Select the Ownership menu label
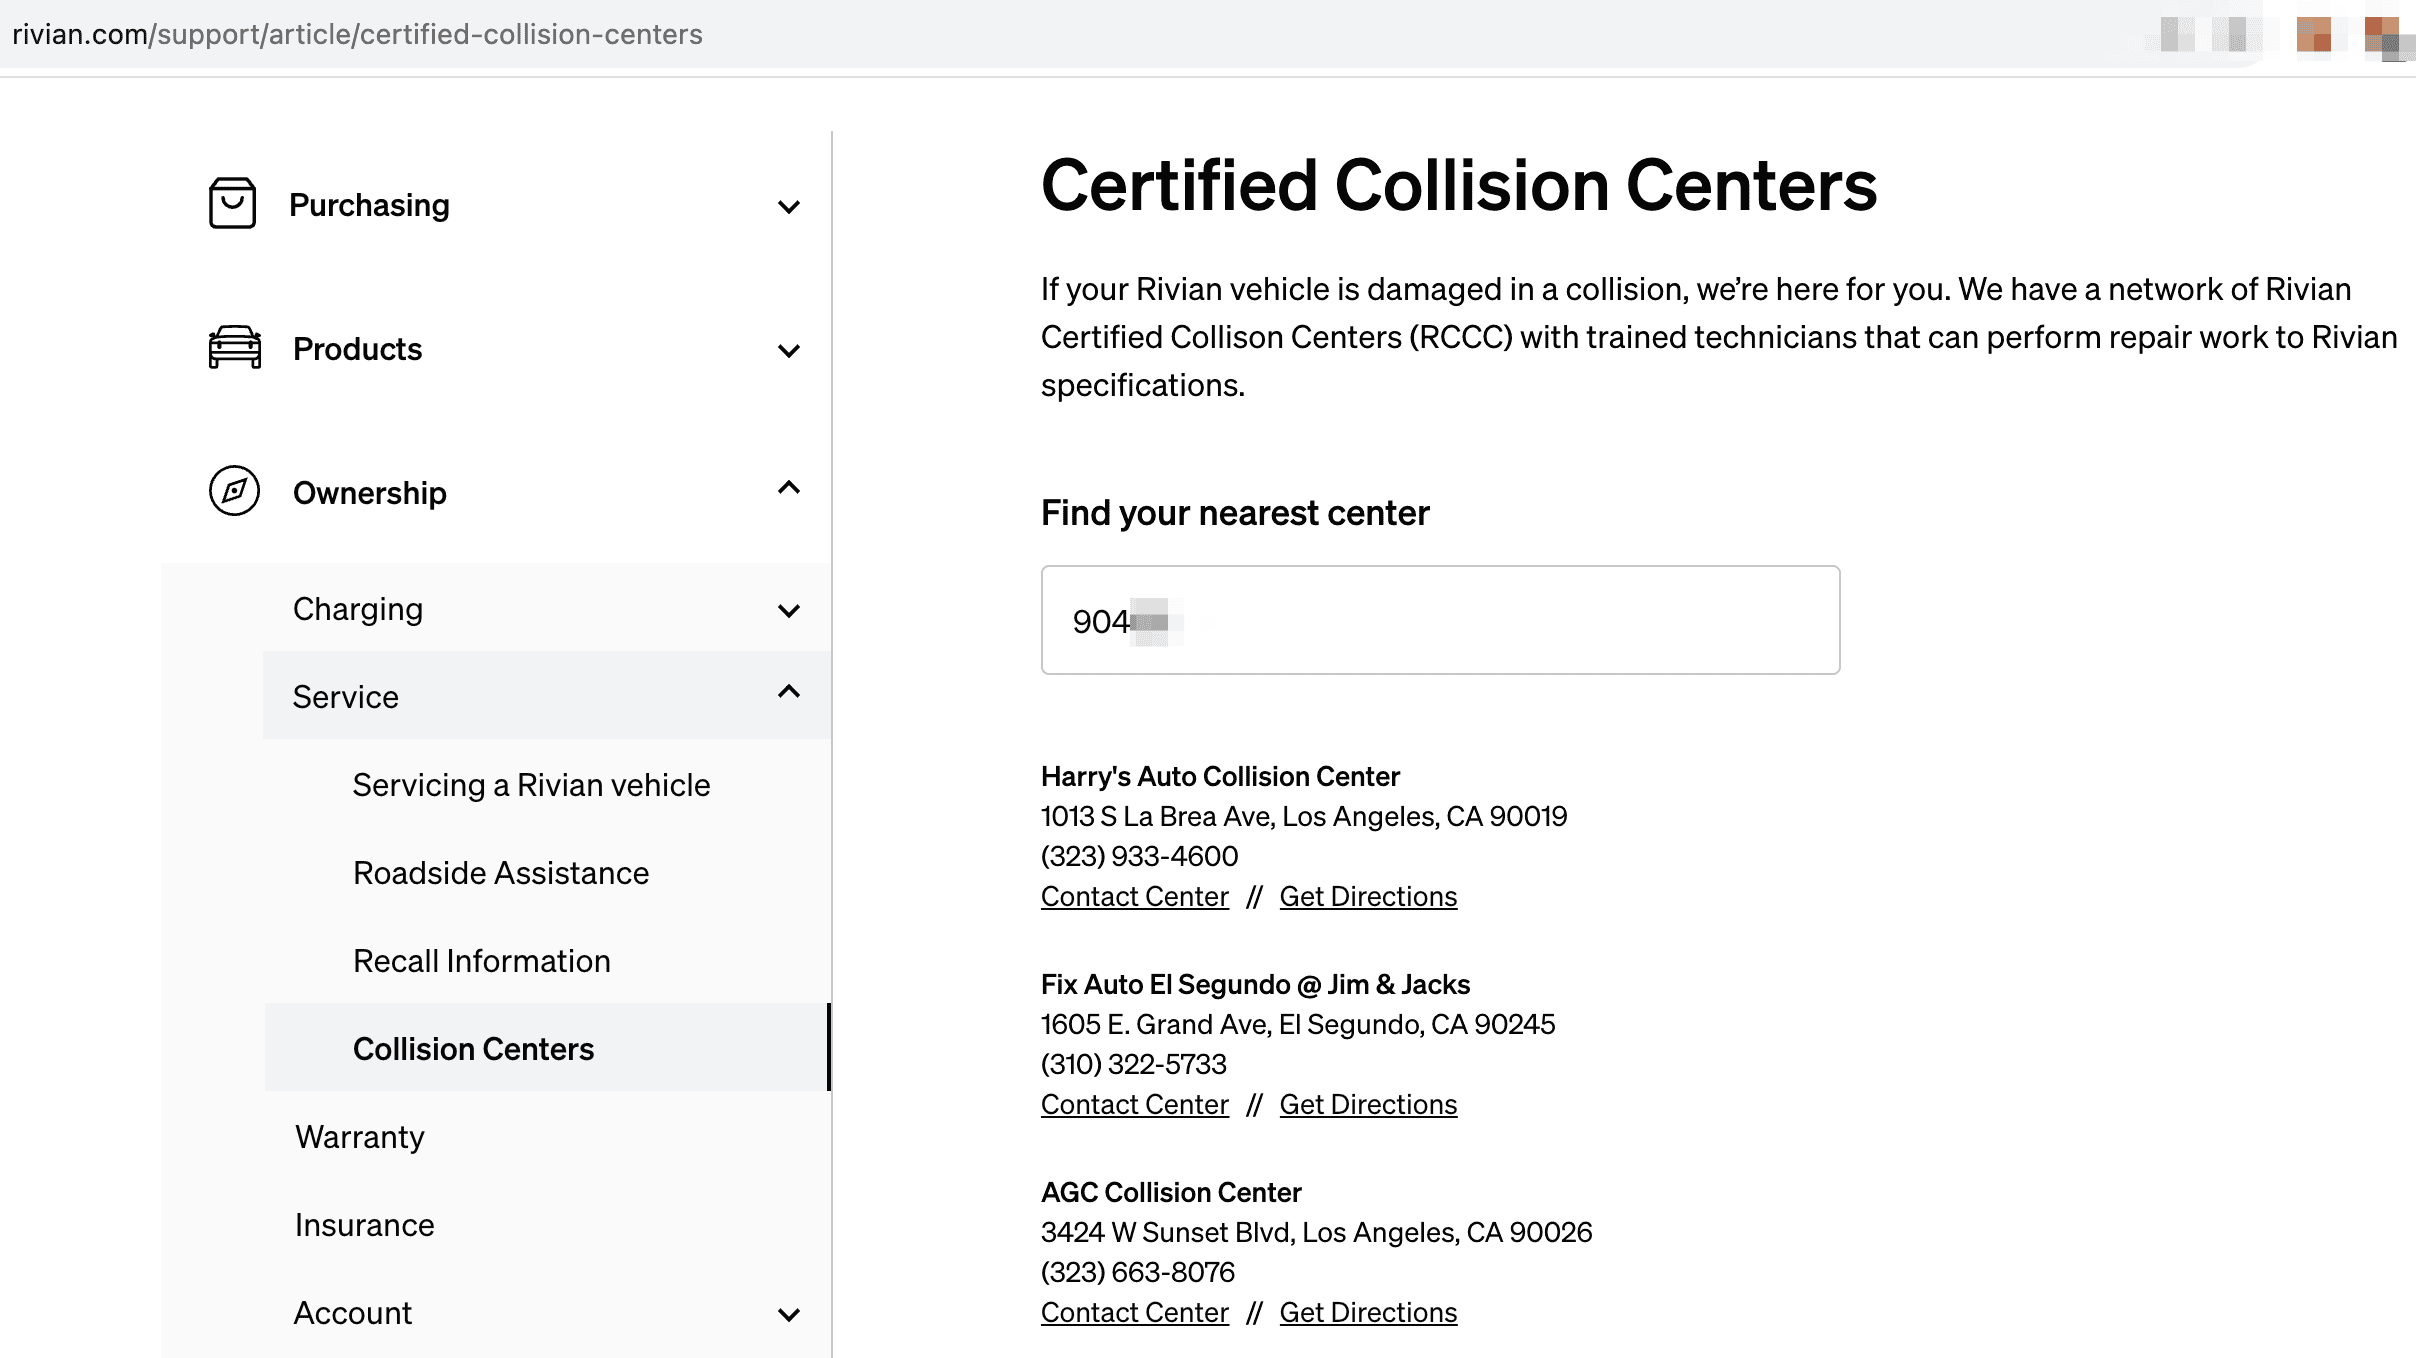Viewport: 2416px width, 1358px height. (x=369, y=493)
